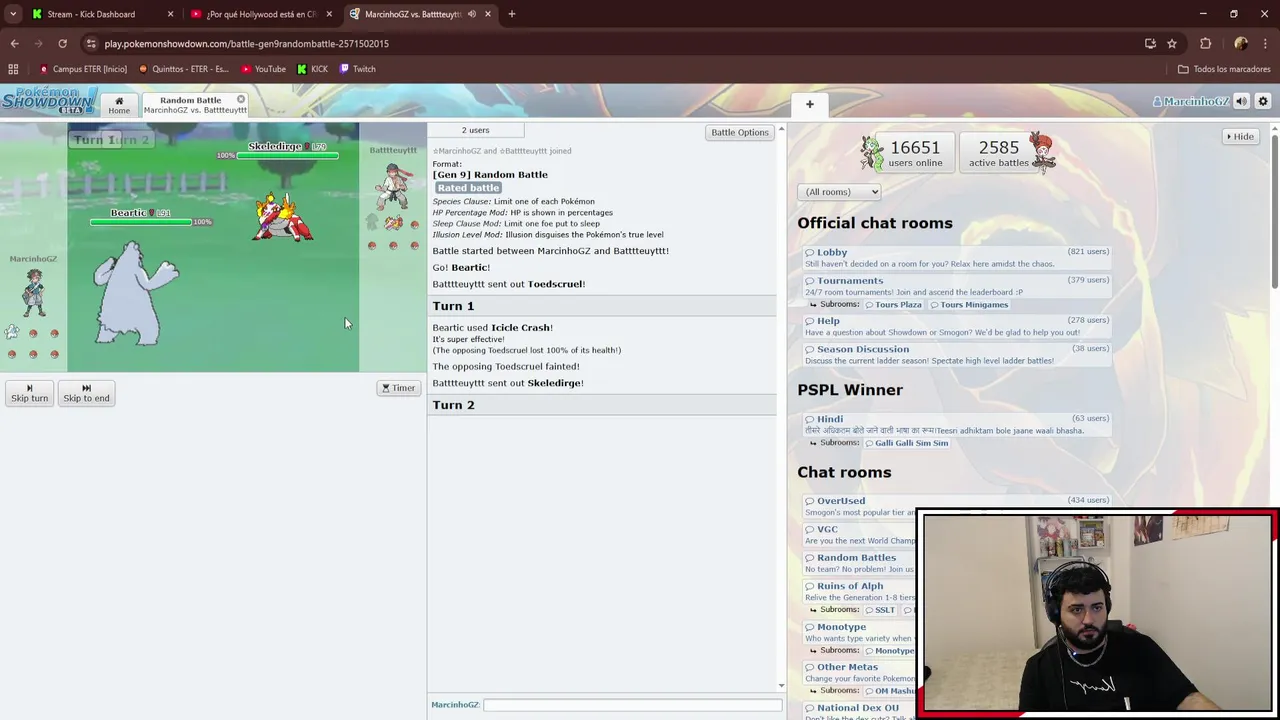Reload the page
Viewport: 1280px width, 720px height.
tap(62, 43)
